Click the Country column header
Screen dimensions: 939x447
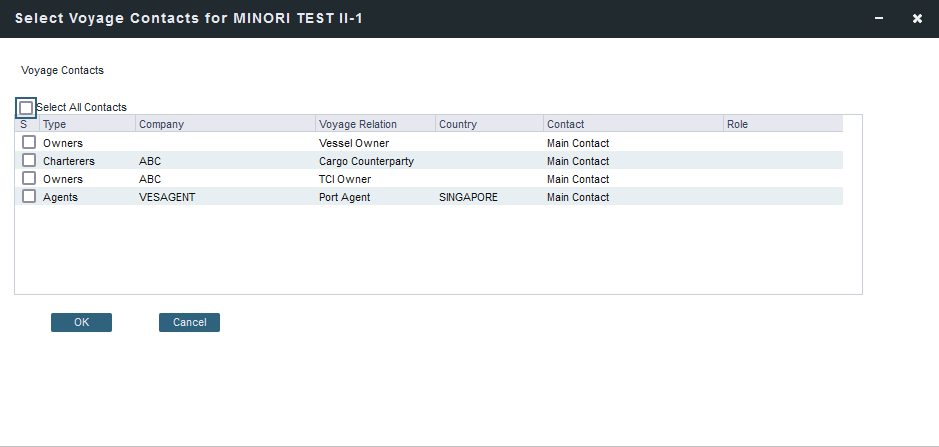[x=489, y=124]
